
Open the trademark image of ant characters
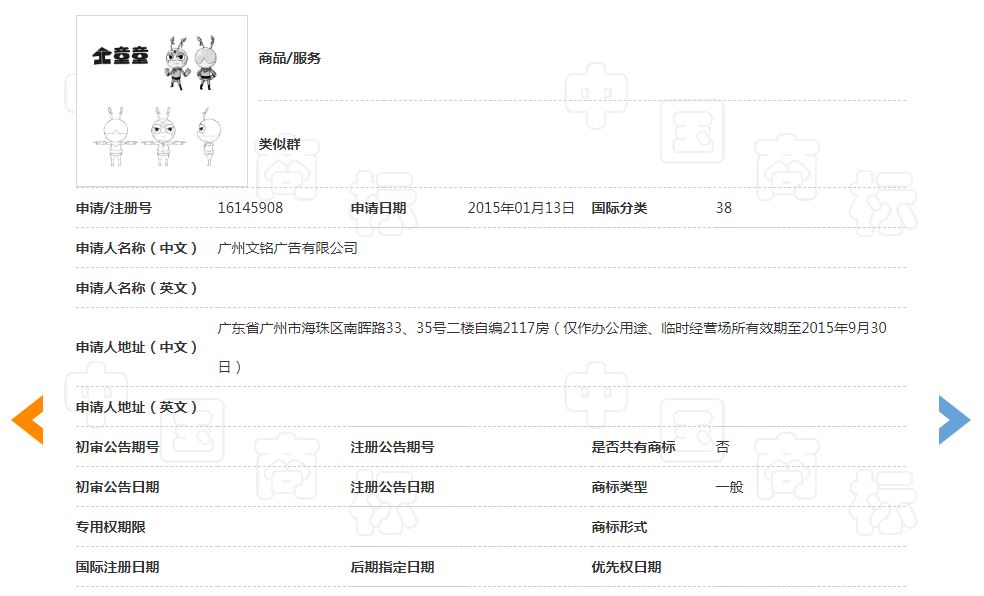tap(161, 100)
